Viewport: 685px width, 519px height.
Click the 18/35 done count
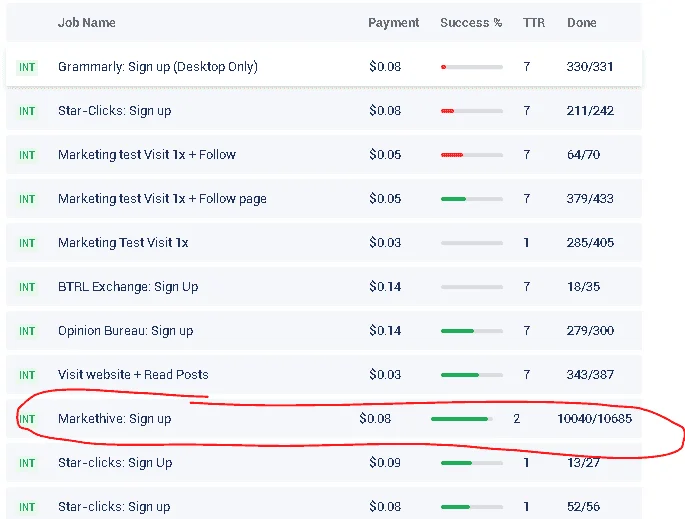(x=583, y=287)
